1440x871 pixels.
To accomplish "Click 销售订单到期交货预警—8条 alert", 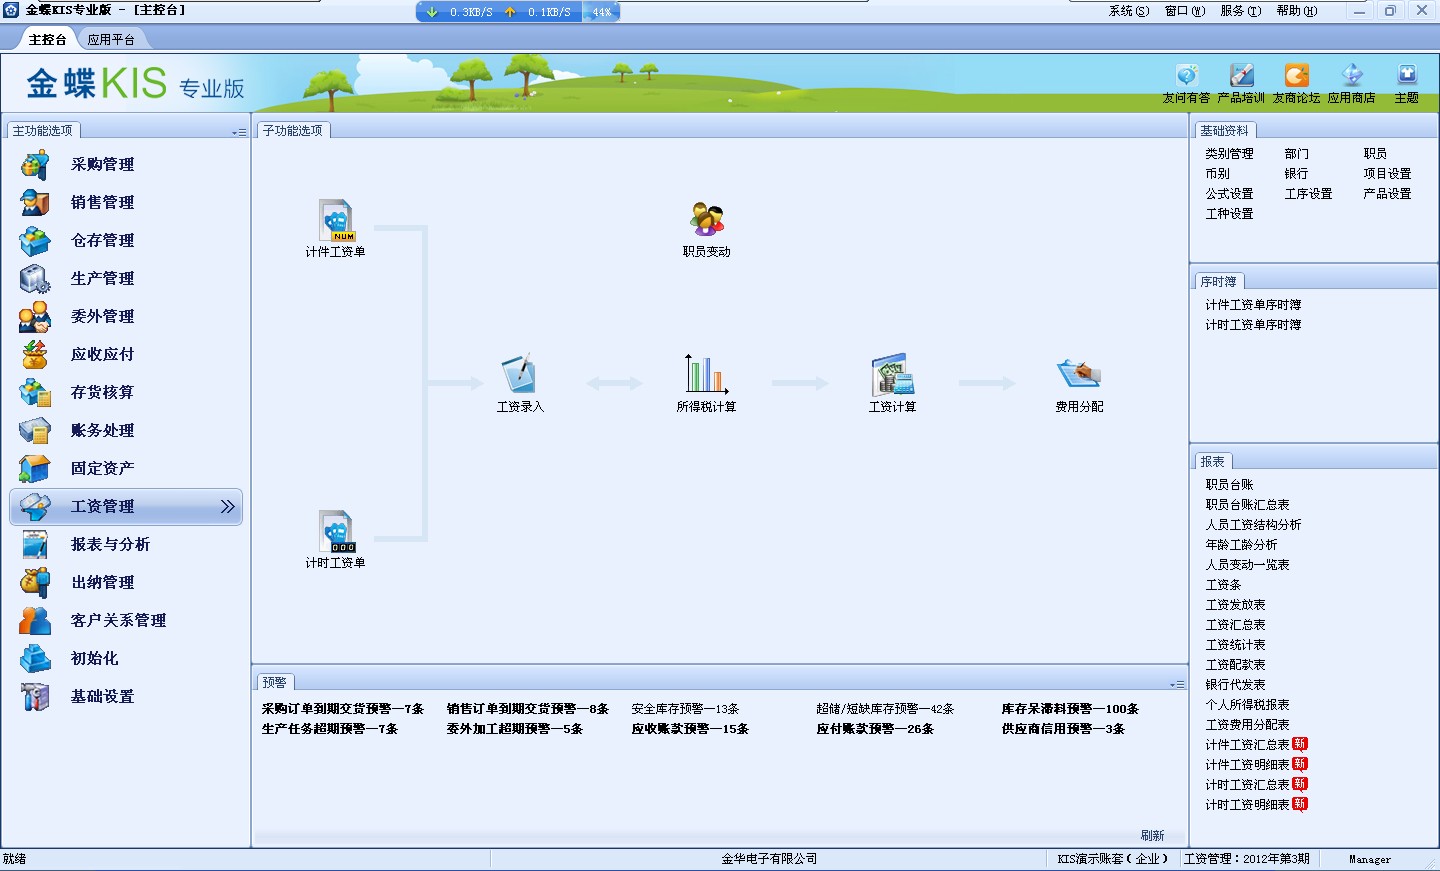I will coord(528,709).
